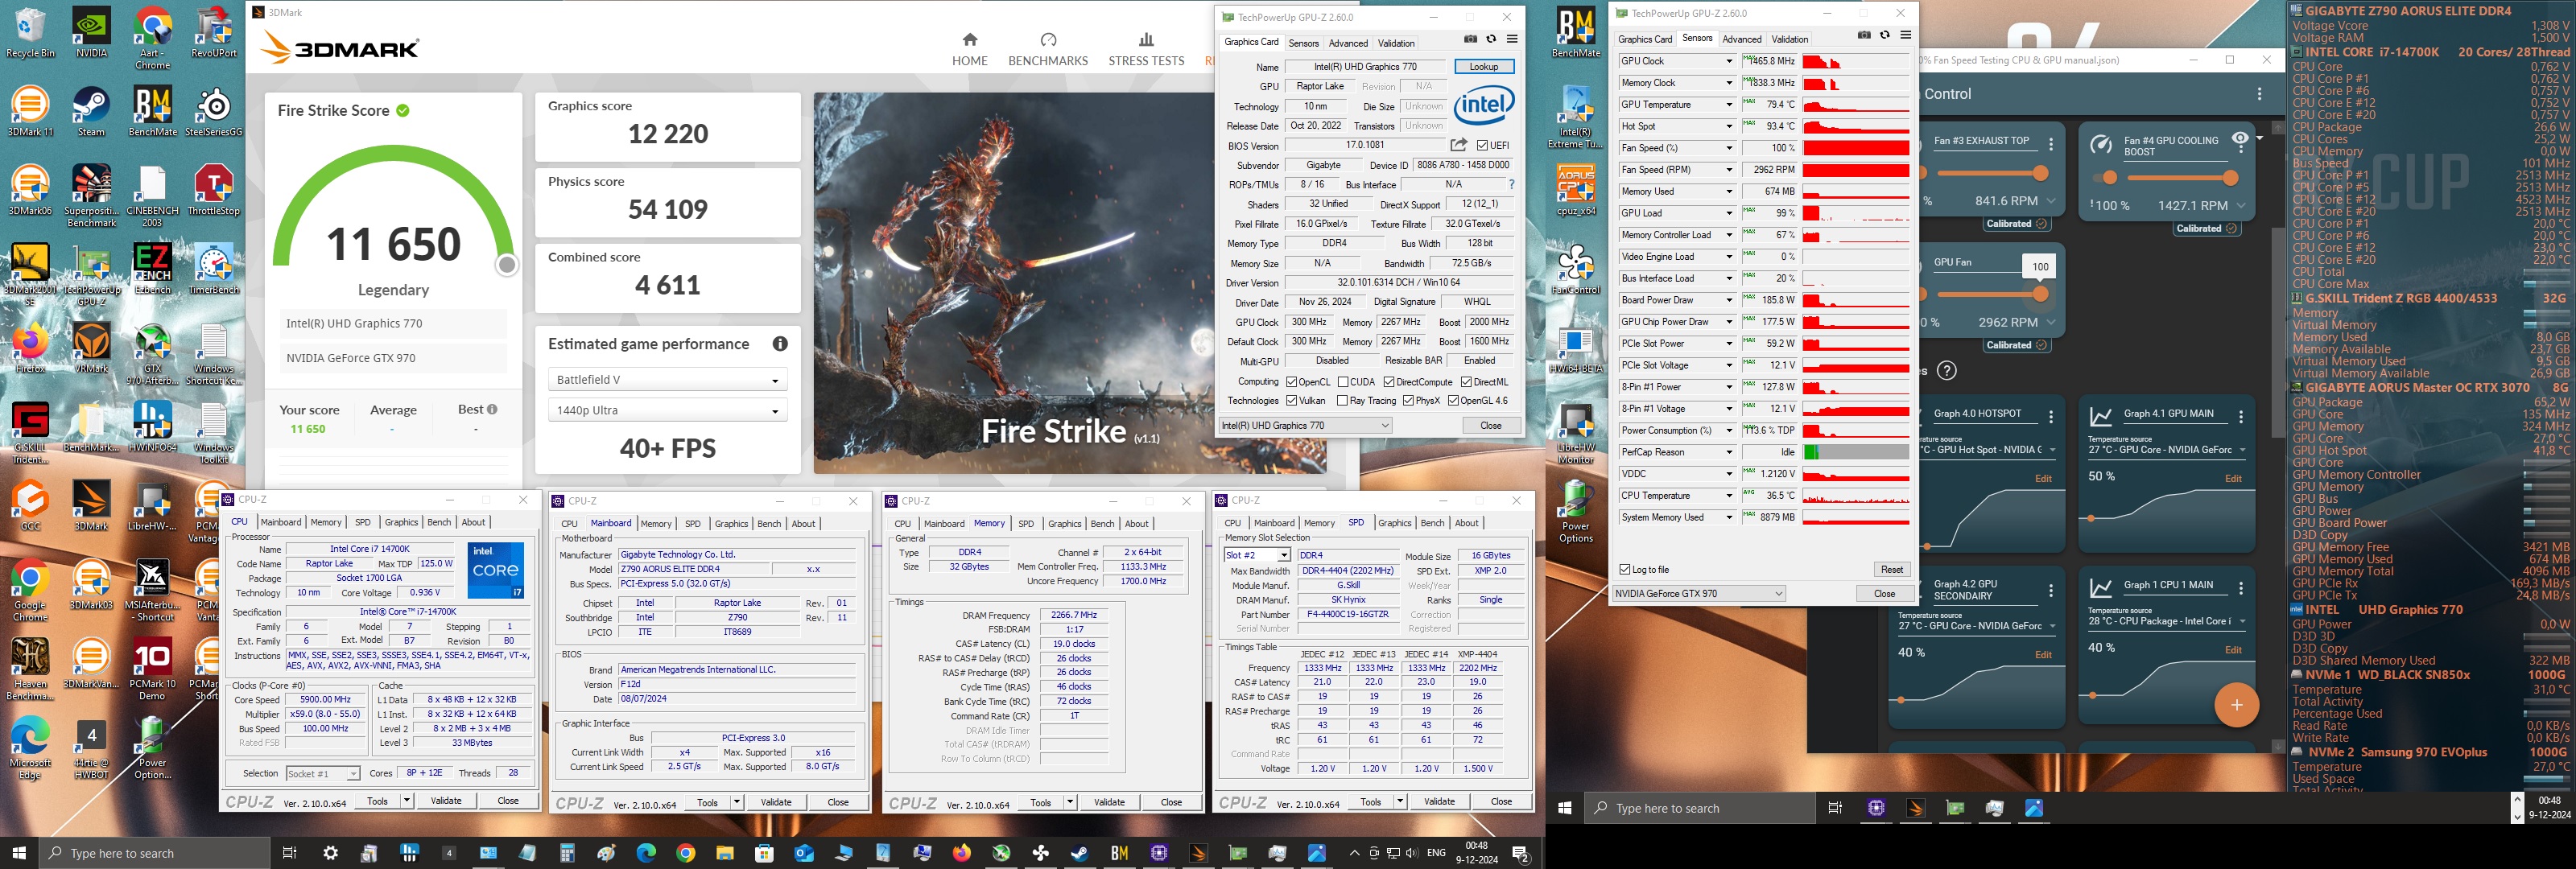The image size is (2576, 869).
Task: Switch to Advanced tab in GPU-Z Sensors window
Action: (1742, 39)
